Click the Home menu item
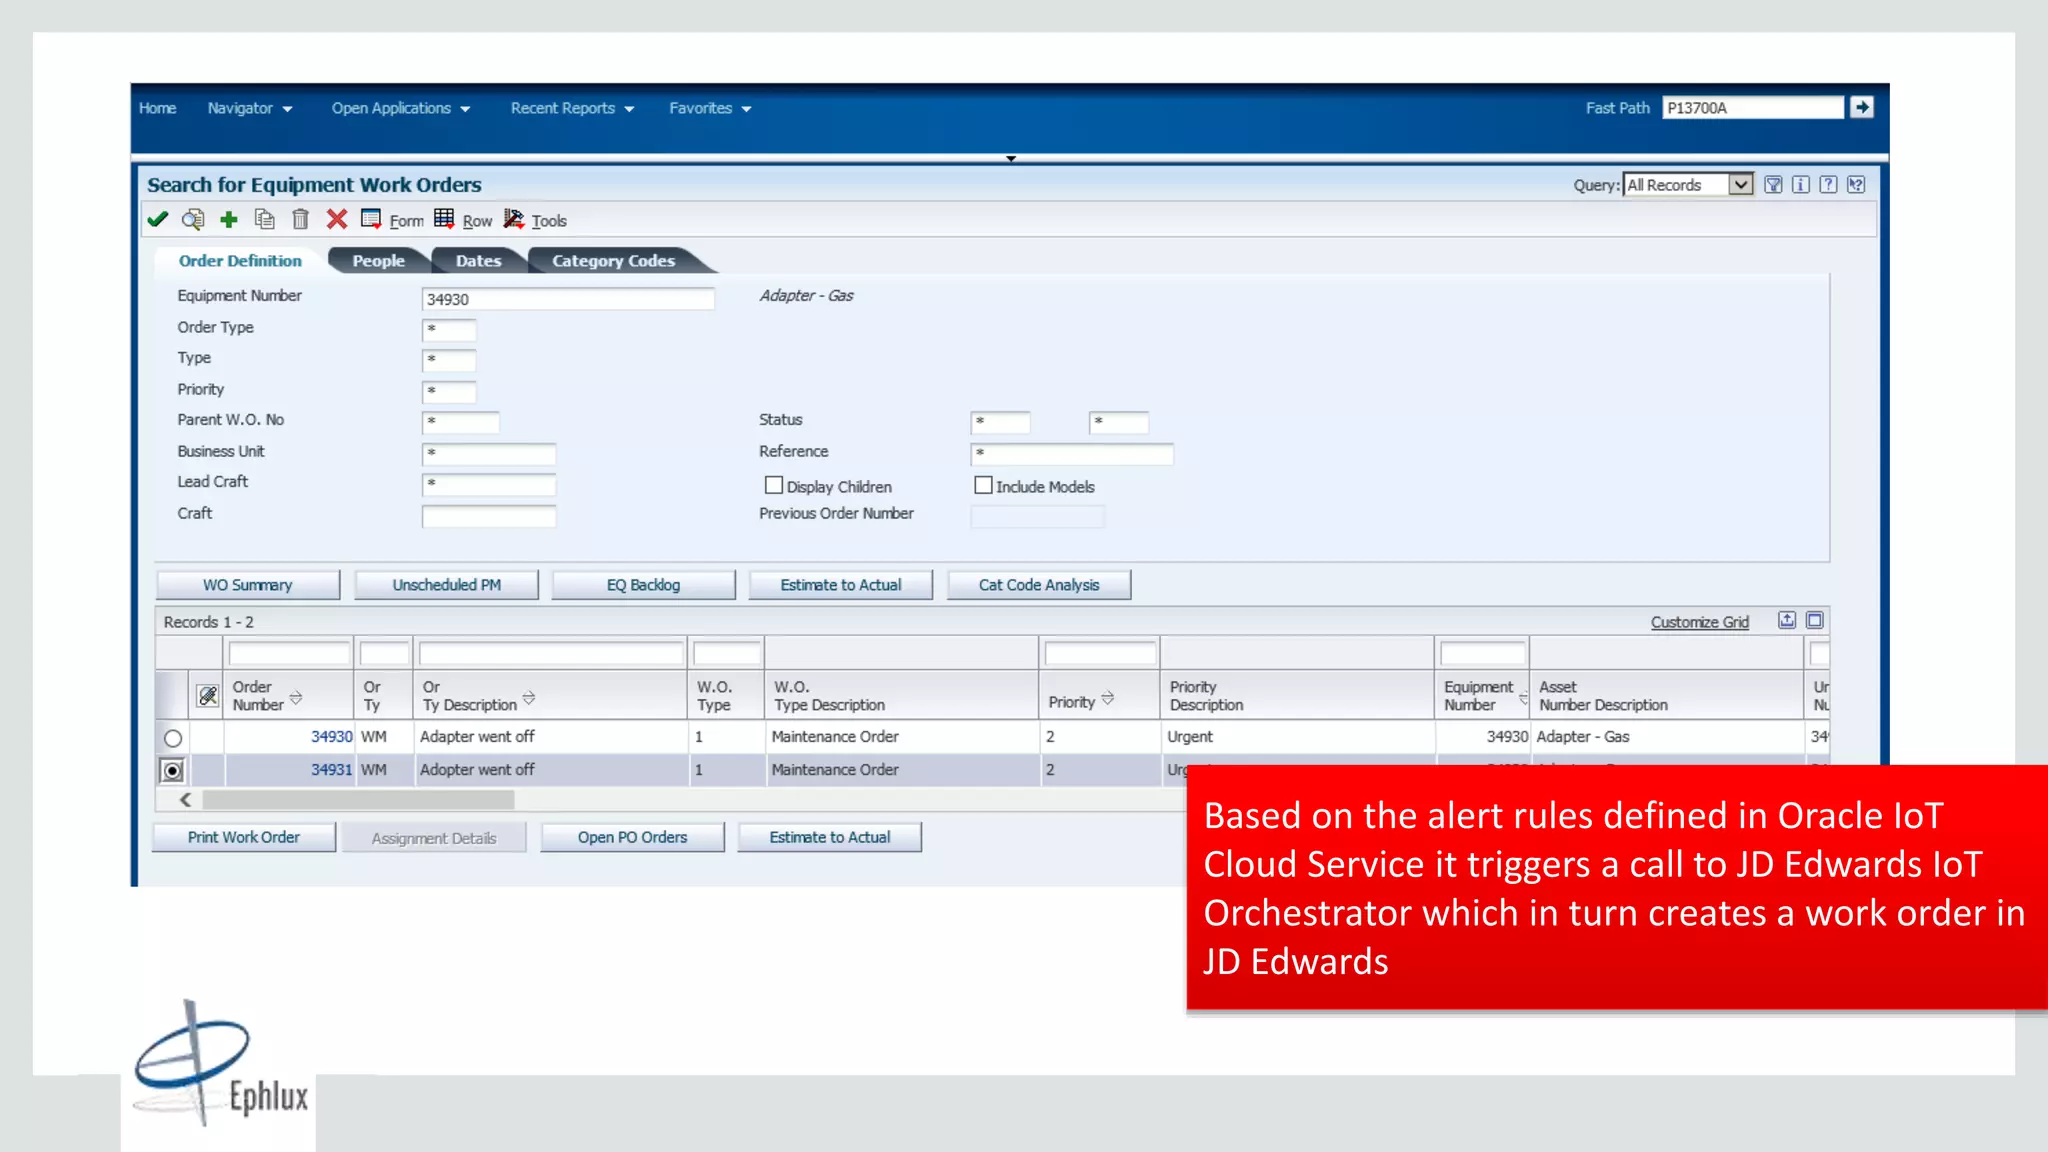The image size is (2048, 1152). [157, 108]
